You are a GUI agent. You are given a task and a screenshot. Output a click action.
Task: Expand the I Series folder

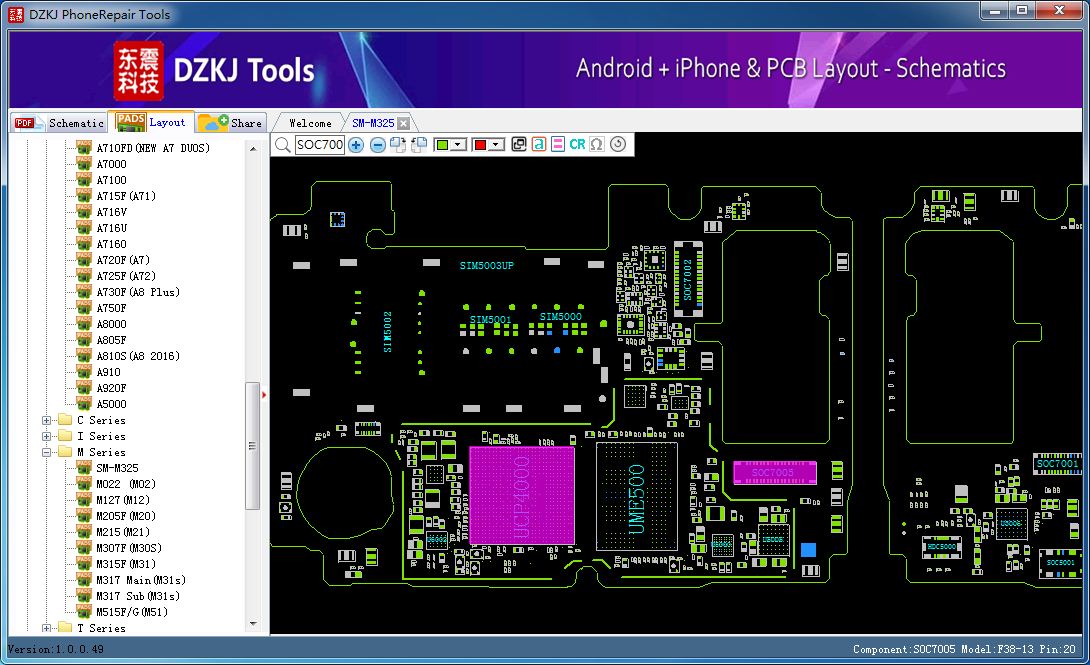click(47, 436)
